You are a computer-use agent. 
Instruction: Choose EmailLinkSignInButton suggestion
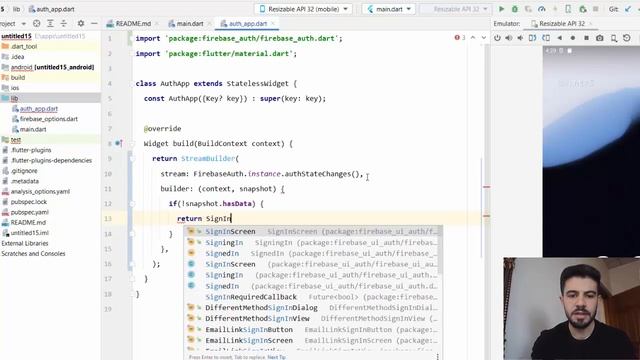[x=313, y=329]
